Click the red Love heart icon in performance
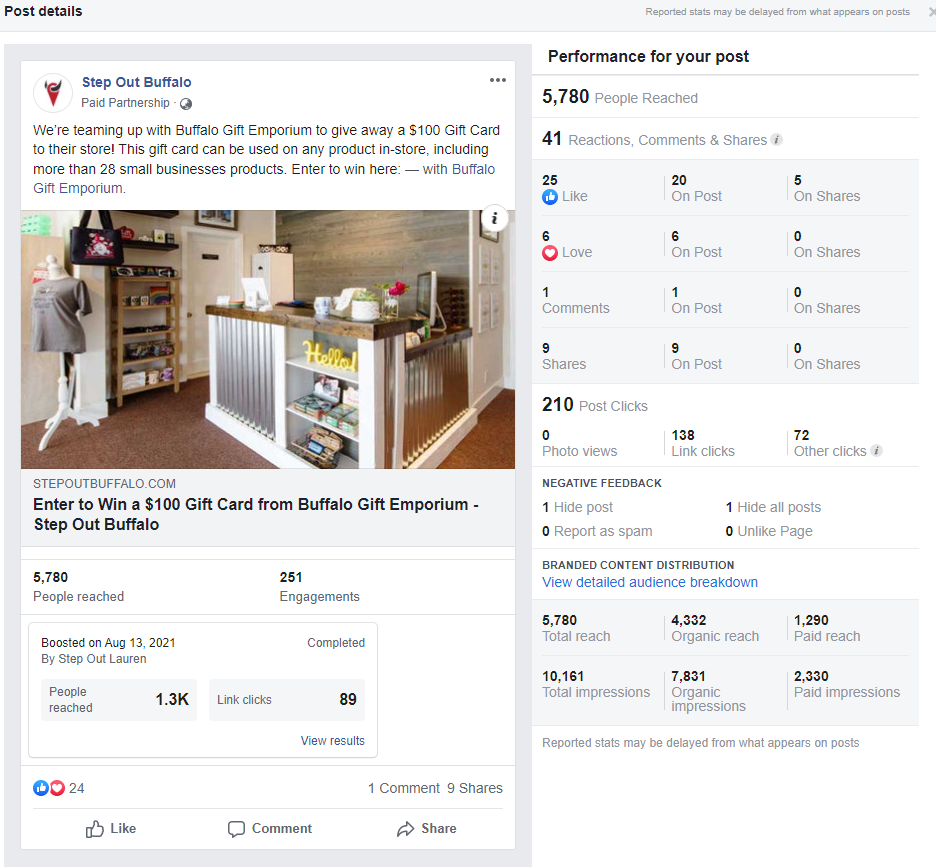 pyautogui.click(x=550, y=253)
